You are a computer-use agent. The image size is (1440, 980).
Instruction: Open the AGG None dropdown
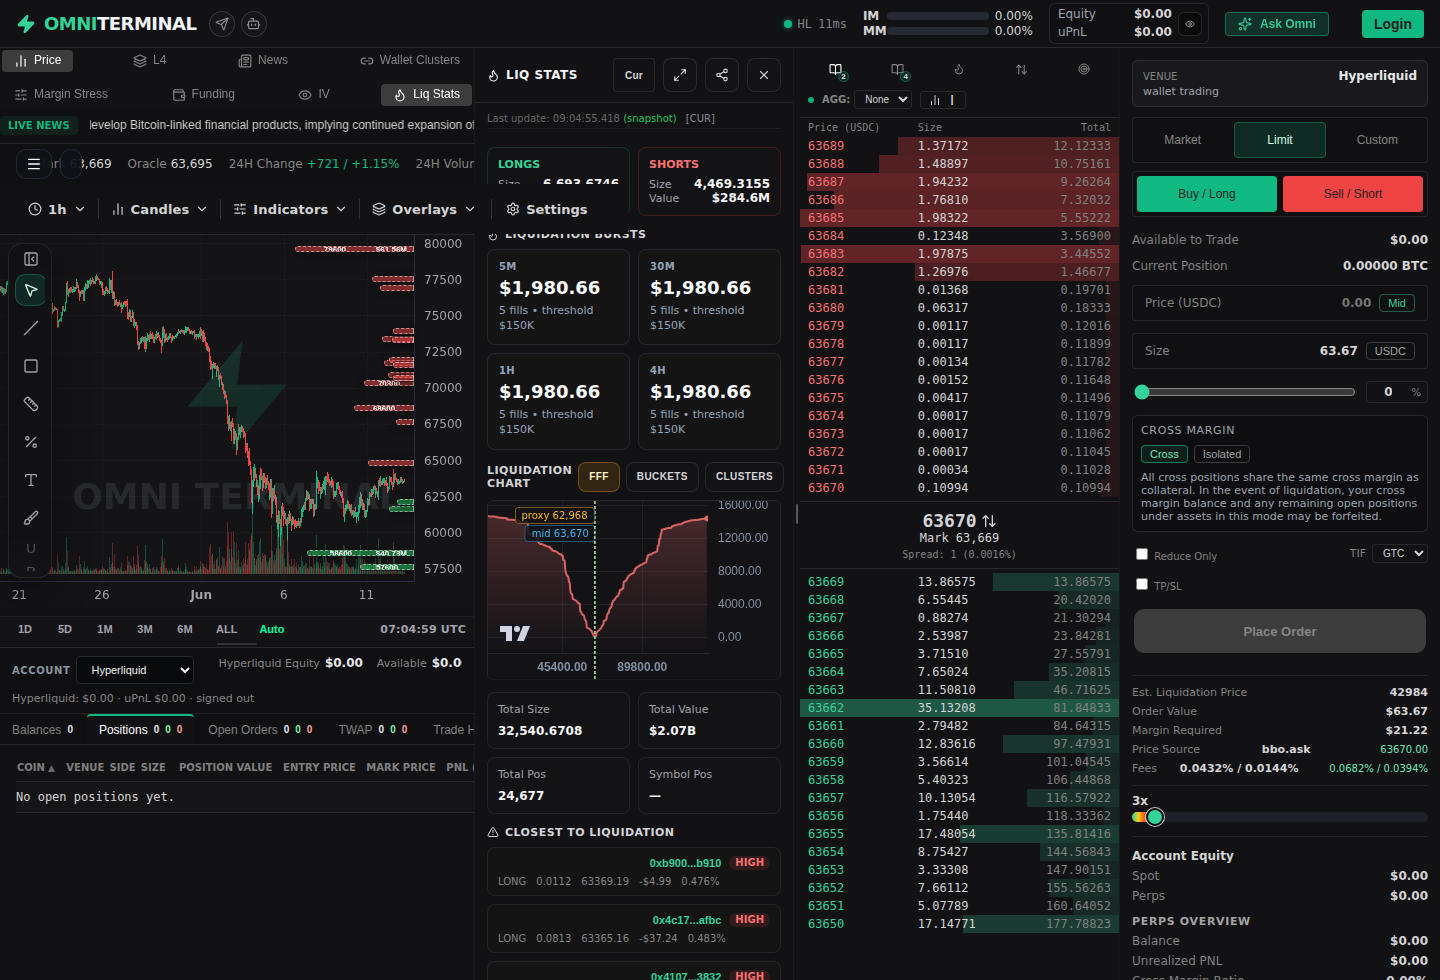[x=883, y=100]
